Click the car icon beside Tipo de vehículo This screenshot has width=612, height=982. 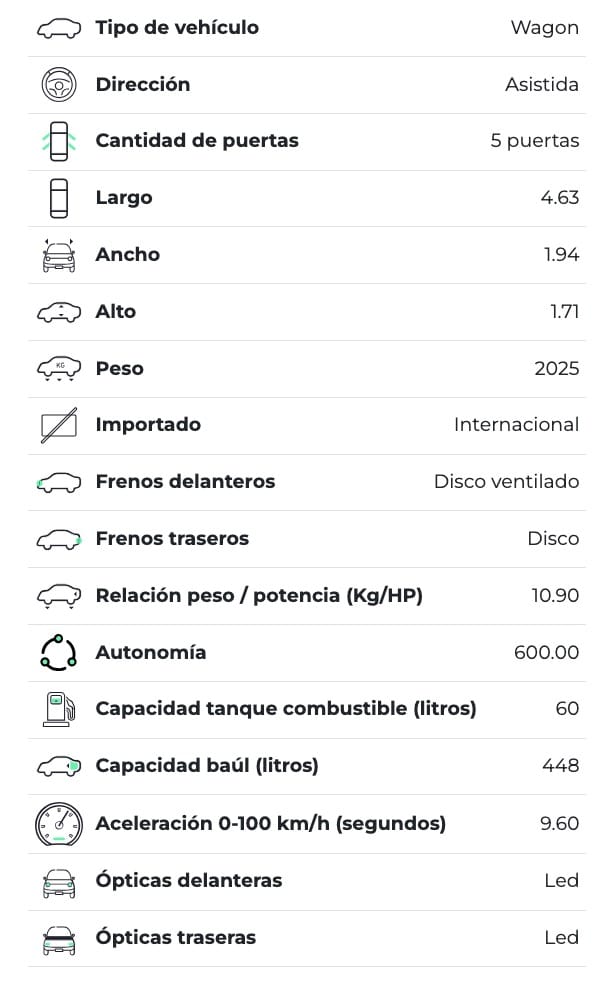(x=58, y=28)
